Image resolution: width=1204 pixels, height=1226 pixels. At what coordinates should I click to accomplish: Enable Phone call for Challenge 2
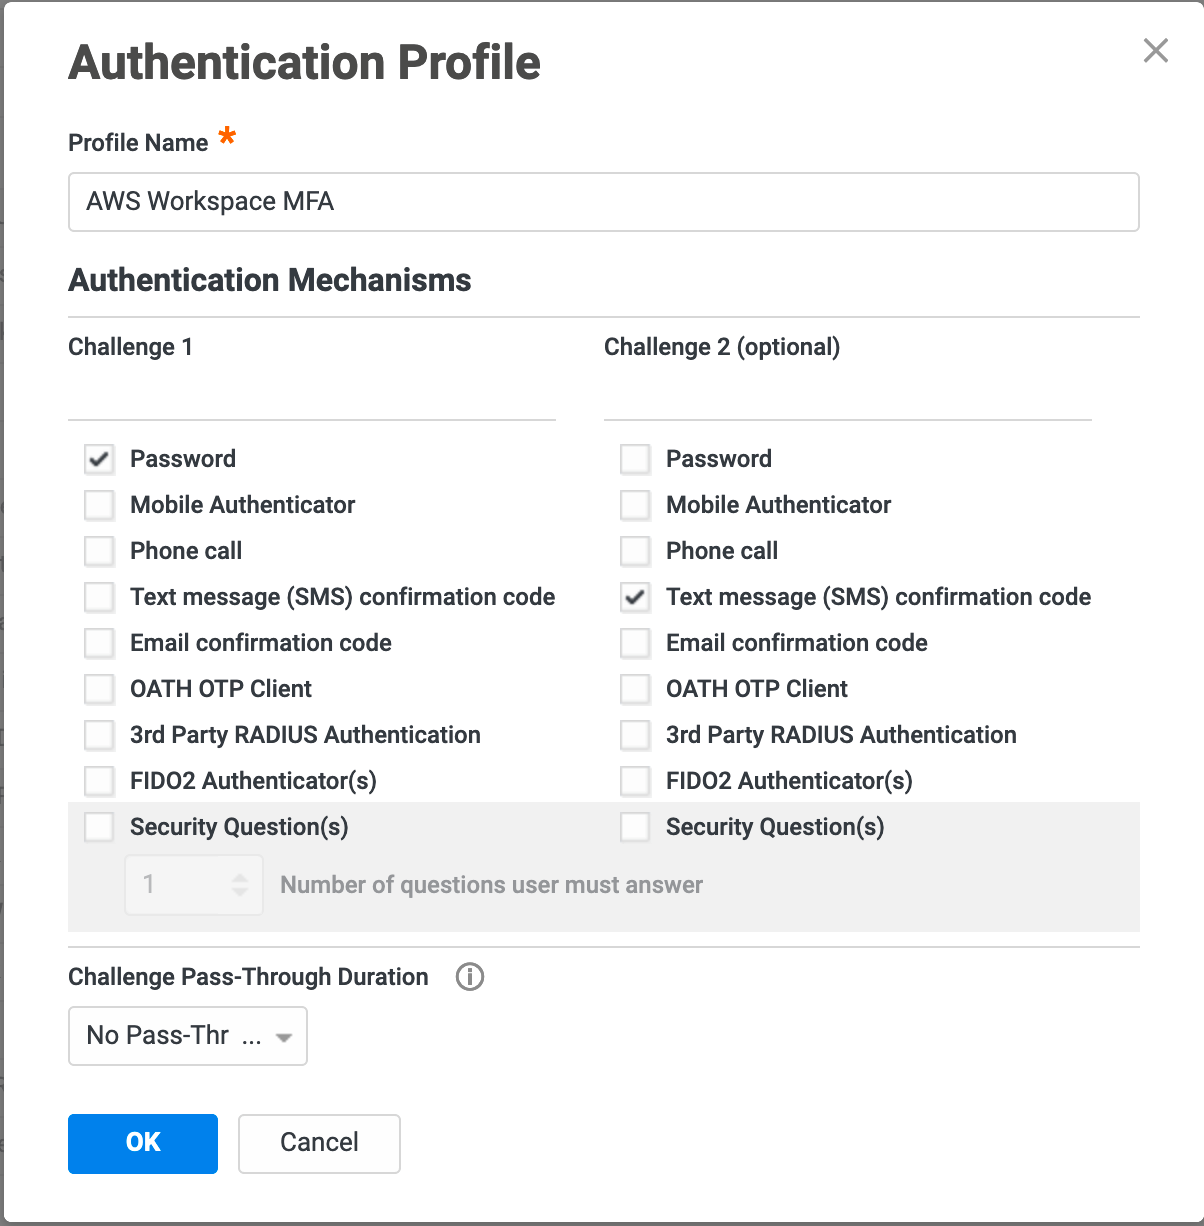(635, 551)
